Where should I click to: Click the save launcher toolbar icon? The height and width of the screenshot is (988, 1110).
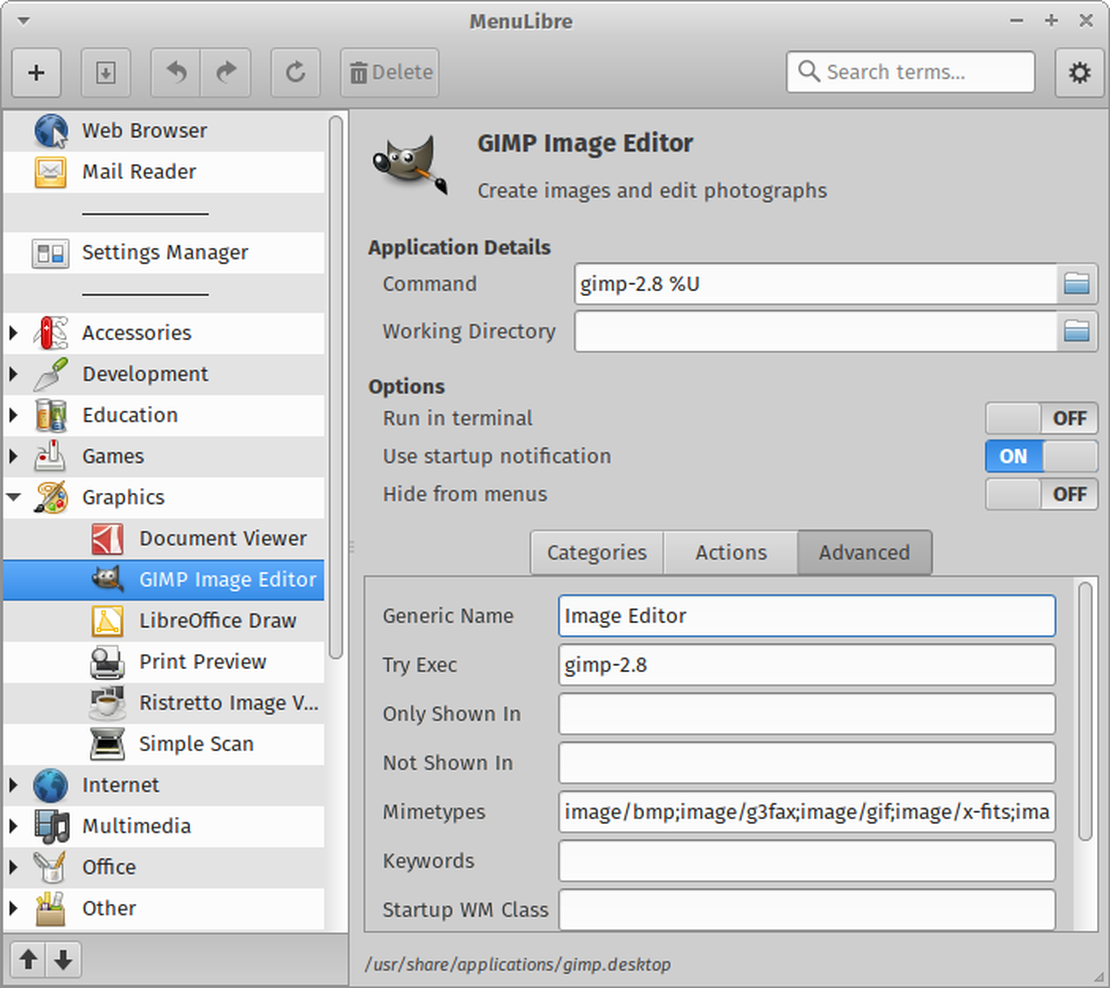click(106, 72)
